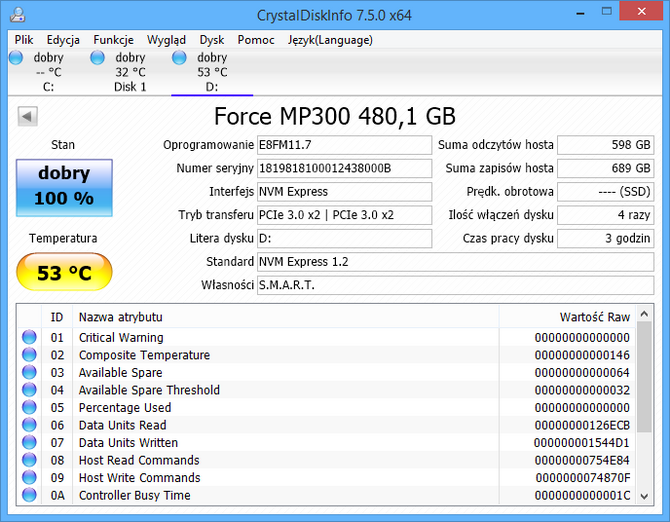This screenshot has height=522, width=670.
Task: Select the D: 53 °C disk tab
Action: click(x=212, y=72)
